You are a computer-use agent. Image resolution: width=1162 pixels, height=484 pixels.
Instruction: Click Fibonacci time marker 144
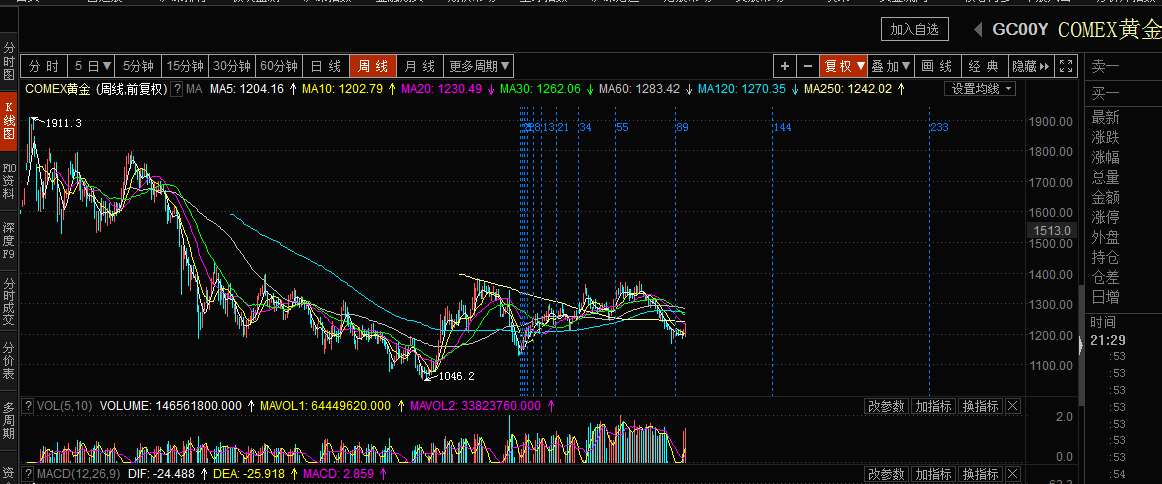783,127
